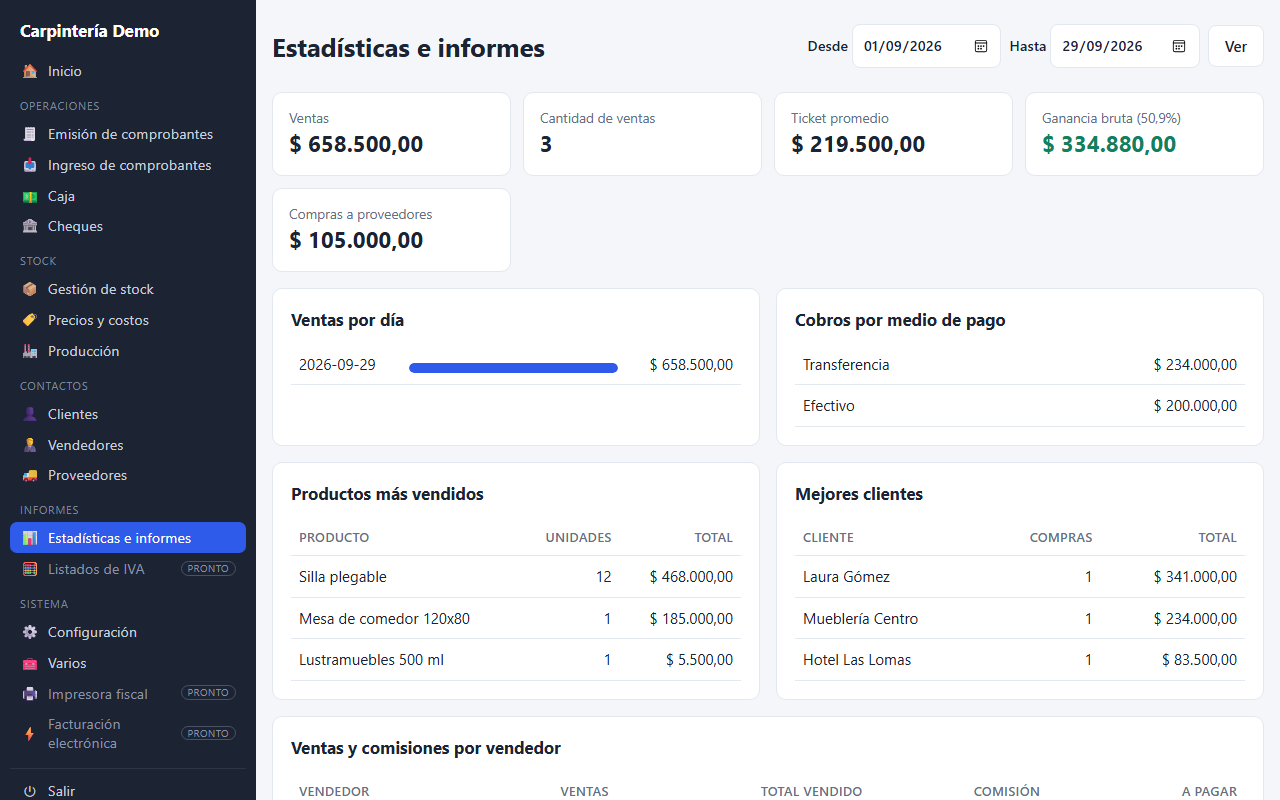1280x800 pixels.
Task: Click the Efectivo payment row label
Action: [829, 406]
